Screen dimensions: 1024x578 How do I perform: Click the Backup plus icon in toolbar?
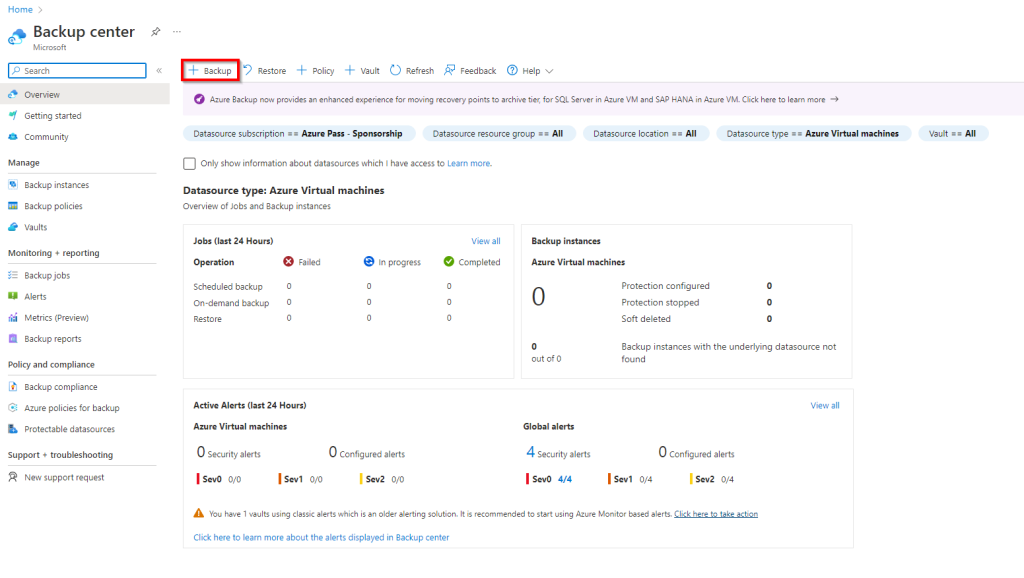193,70
